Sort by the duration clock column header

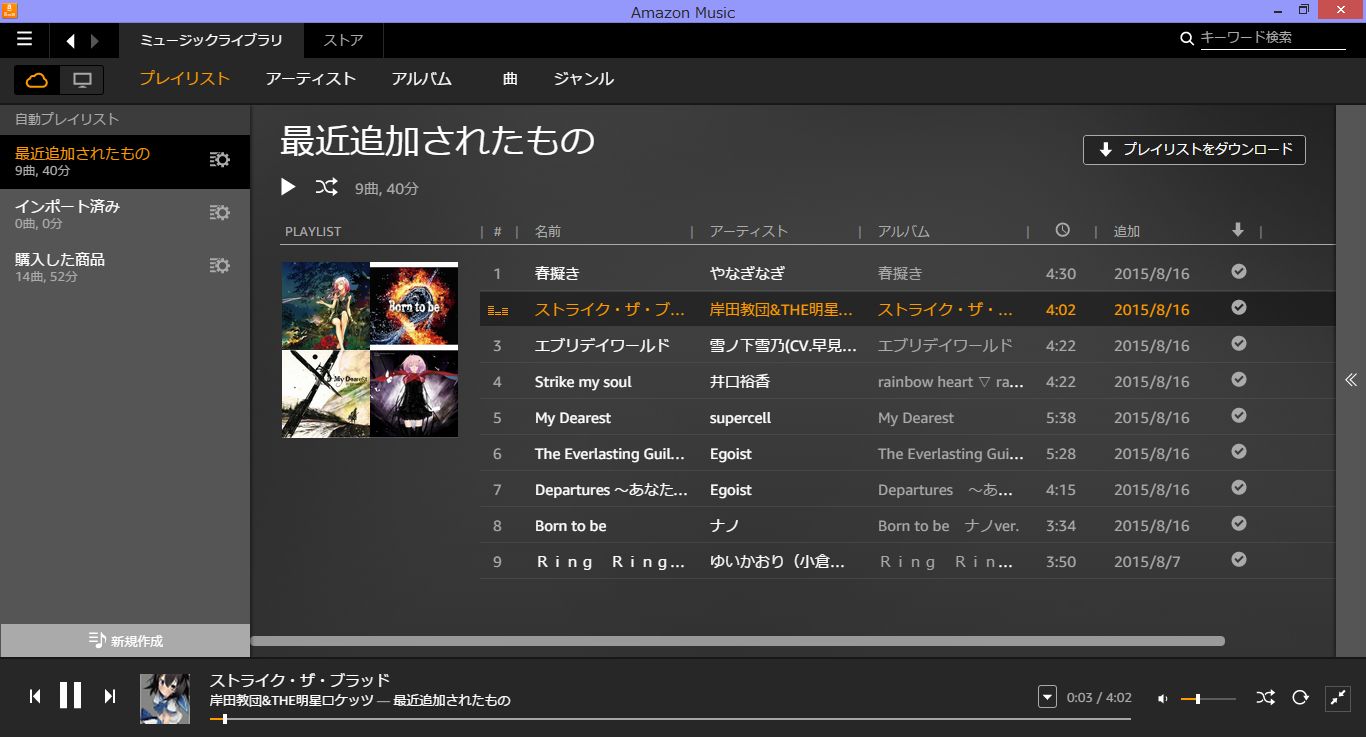point(1062,230)
